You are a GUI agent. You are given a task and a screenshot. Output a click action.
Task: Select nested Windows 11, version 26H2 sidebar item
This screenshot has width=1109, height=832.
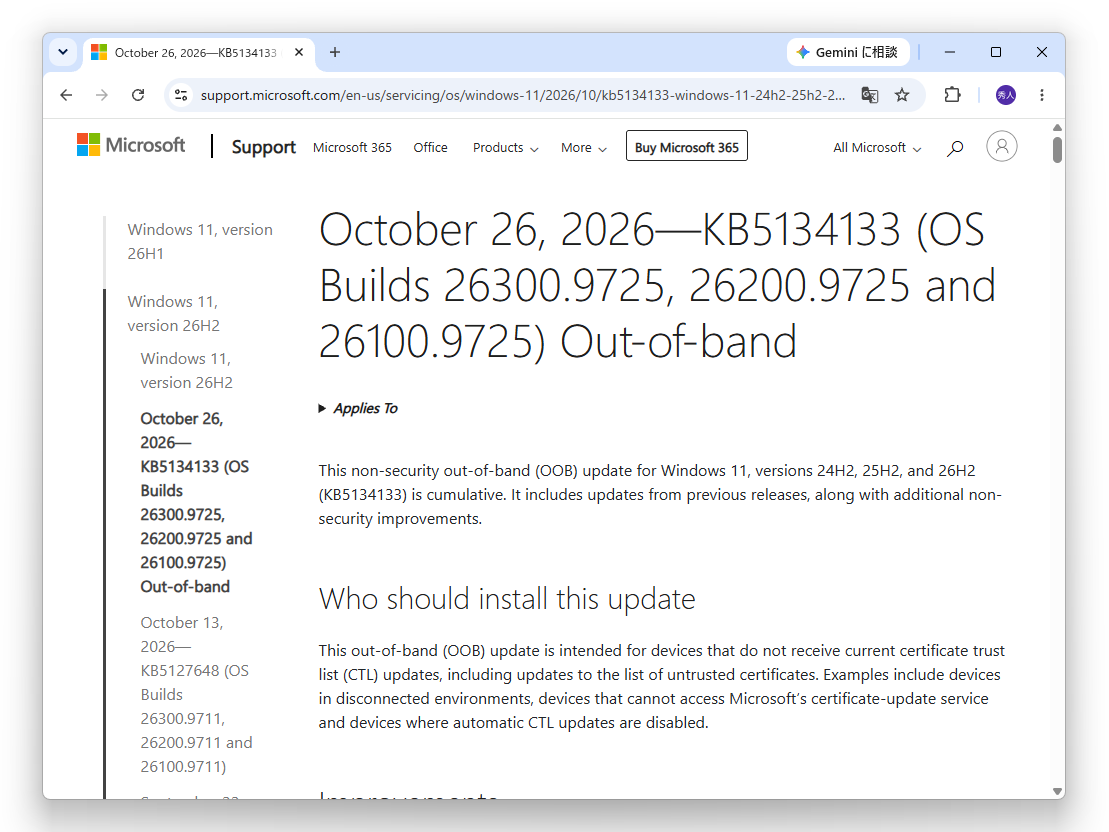pyautogui.click(x=186, y=370)
